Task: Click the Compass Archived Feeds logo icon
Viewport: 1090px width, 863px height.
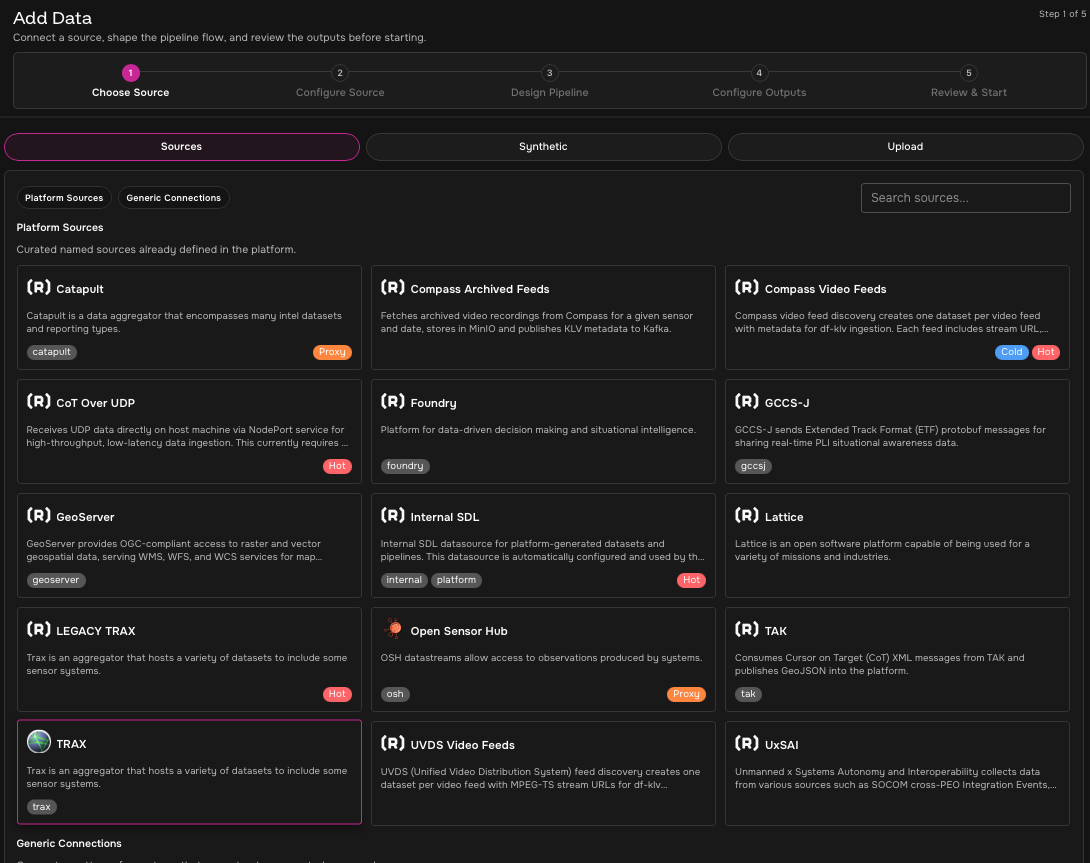Action: pyautogui.click(x=393, y=287)
